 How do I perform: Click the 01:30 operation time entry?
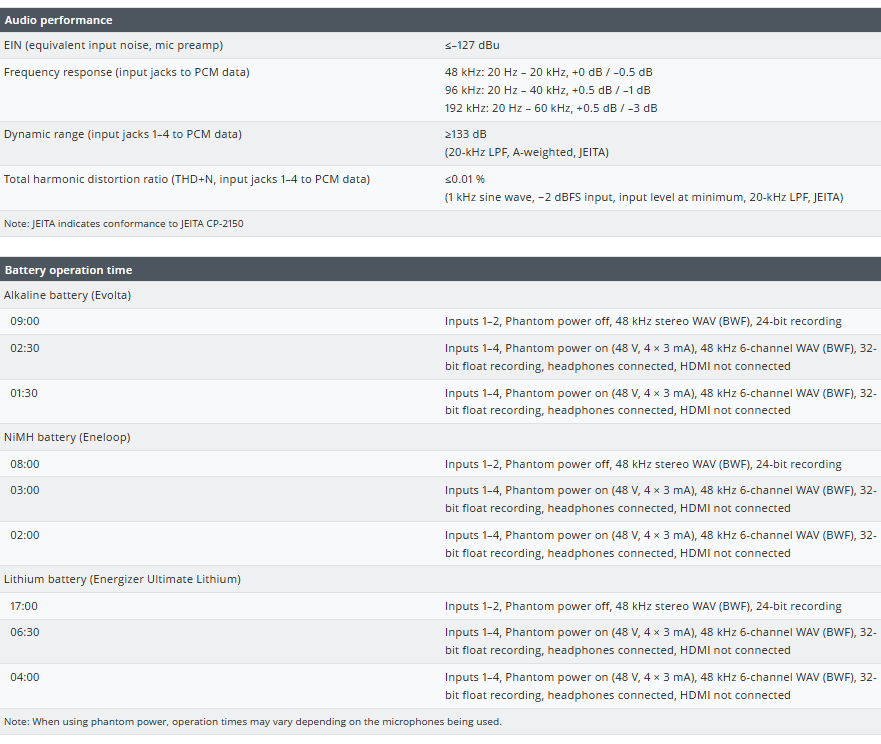[x=25, y=393]
